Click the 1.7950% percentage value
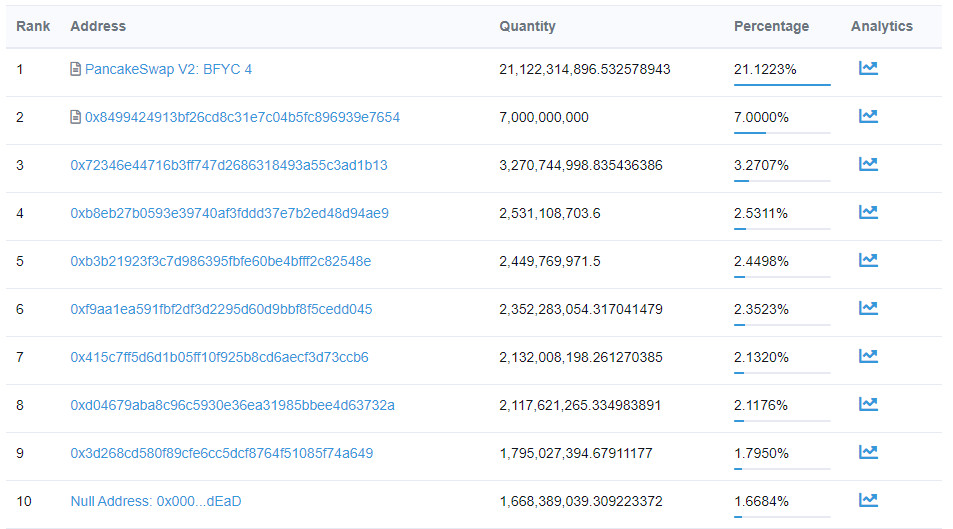Screen dimensions: 953x529 coord(762,454)
